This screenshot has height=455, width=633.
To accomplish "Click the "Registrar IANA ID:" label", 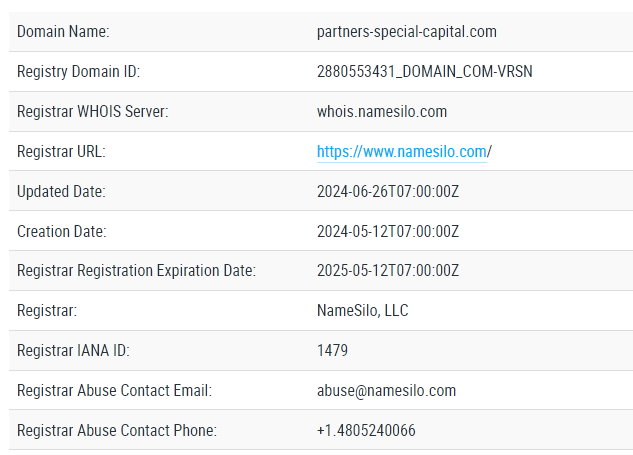I will 73,351.
